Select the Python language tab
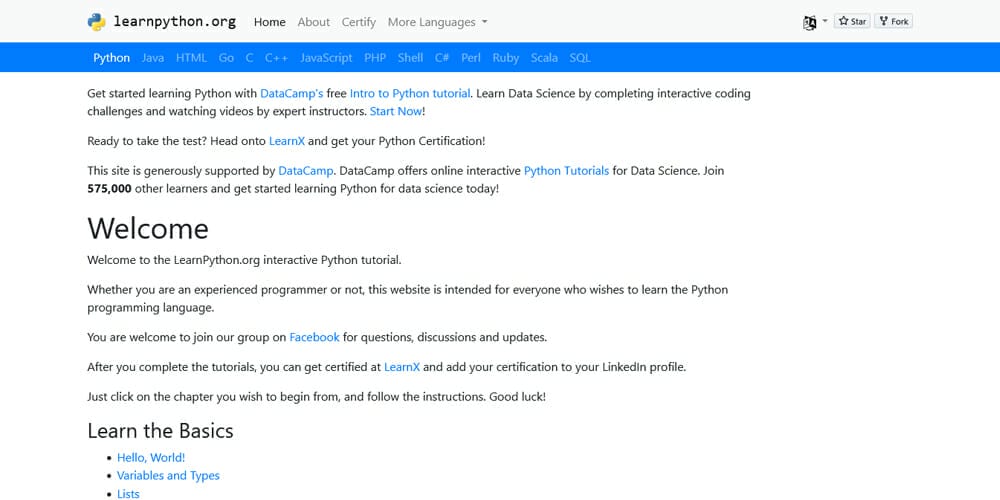The image size is (1000, 500). pos(112,57)
